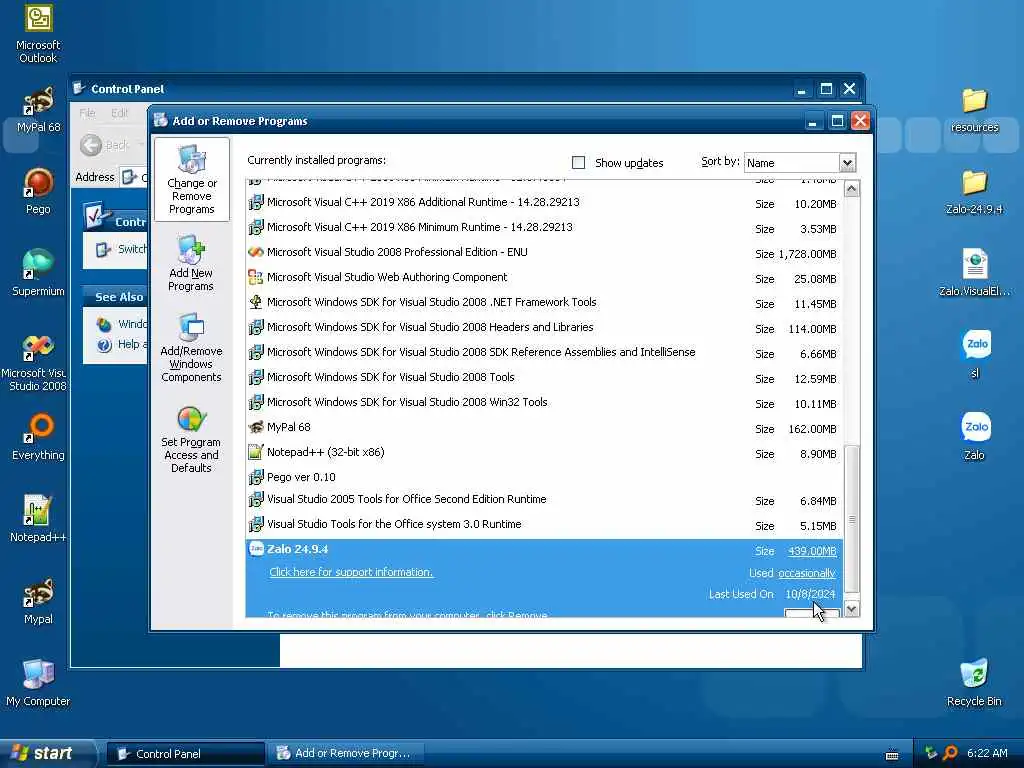
Task: Select resources folder on desktop
Action: coord(974,110)
